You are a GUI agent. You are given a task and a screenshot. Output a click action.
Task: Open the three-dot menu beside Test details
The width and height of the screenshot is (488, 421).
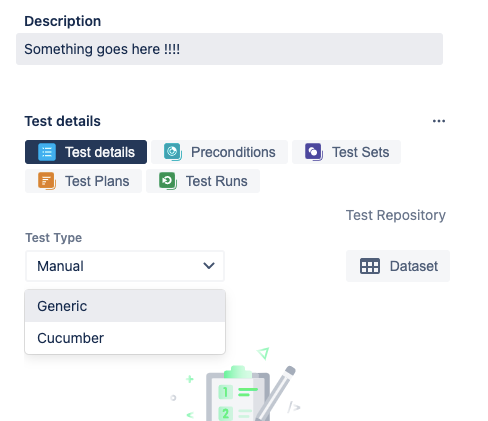coord(439,121)
